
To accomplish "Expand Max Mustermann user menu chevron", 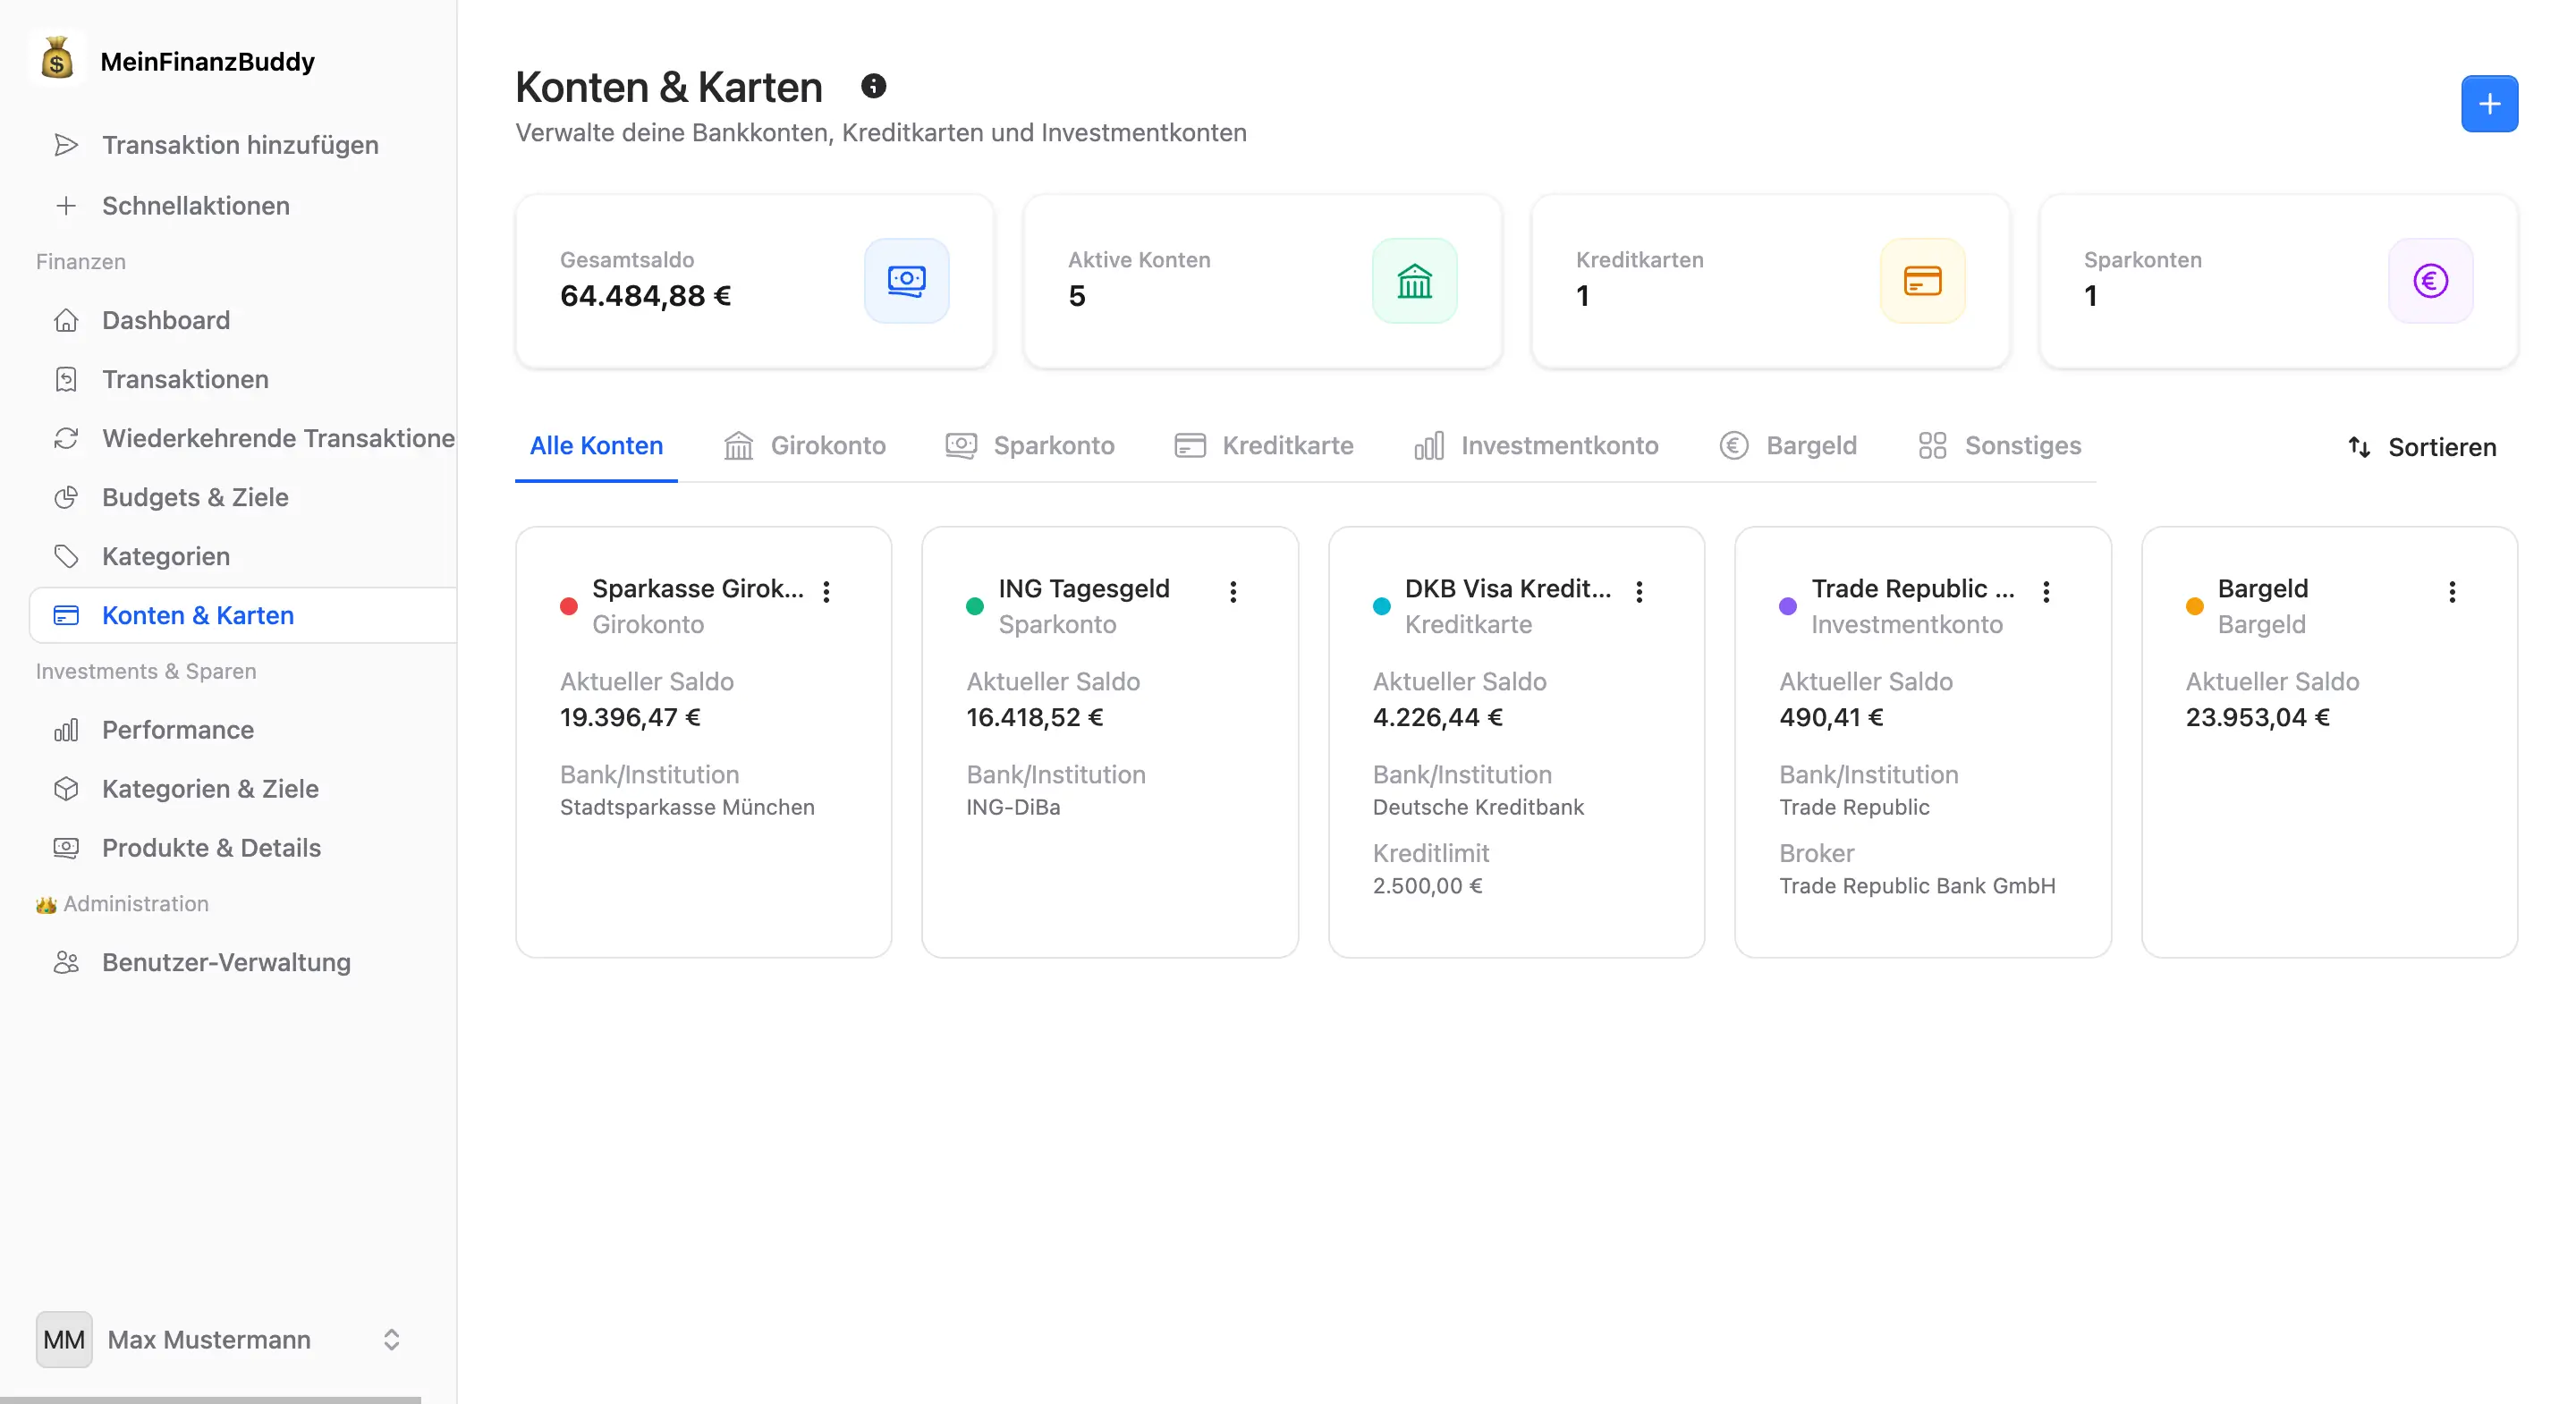I will coord(391,1339).
